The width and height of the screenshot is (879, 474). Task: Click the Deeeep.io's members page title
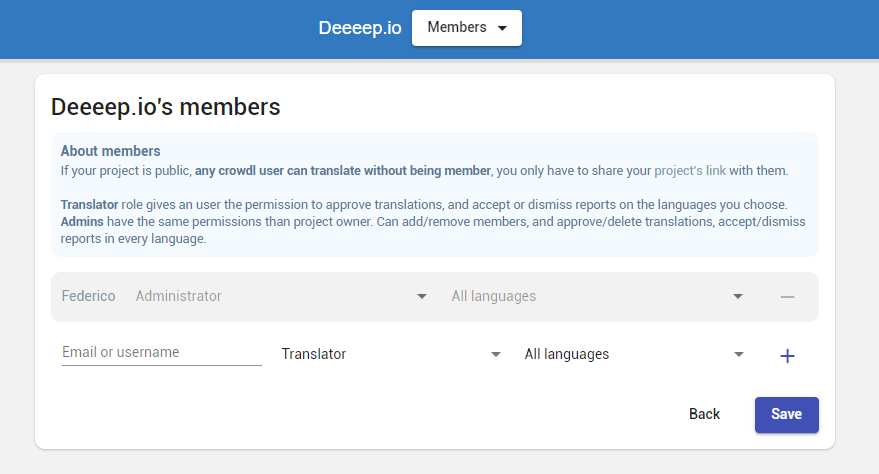click(x=165, y=107)
